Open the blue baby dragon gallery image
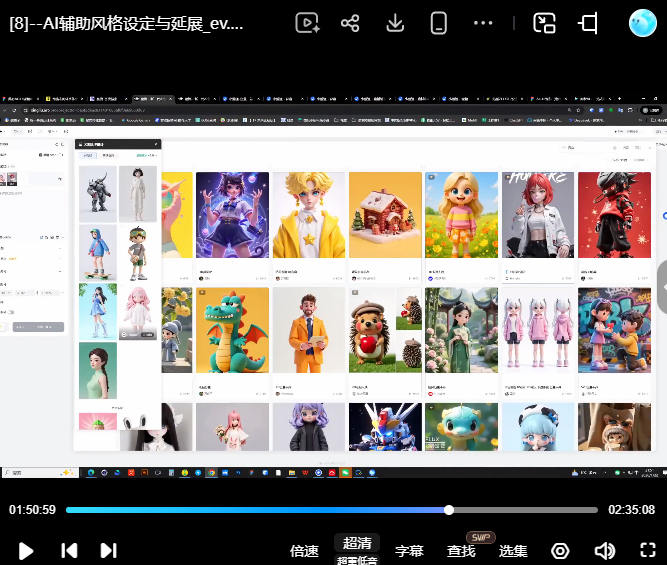Image resolution: width=667 pixels, height=565 pixels. point(462,427)
